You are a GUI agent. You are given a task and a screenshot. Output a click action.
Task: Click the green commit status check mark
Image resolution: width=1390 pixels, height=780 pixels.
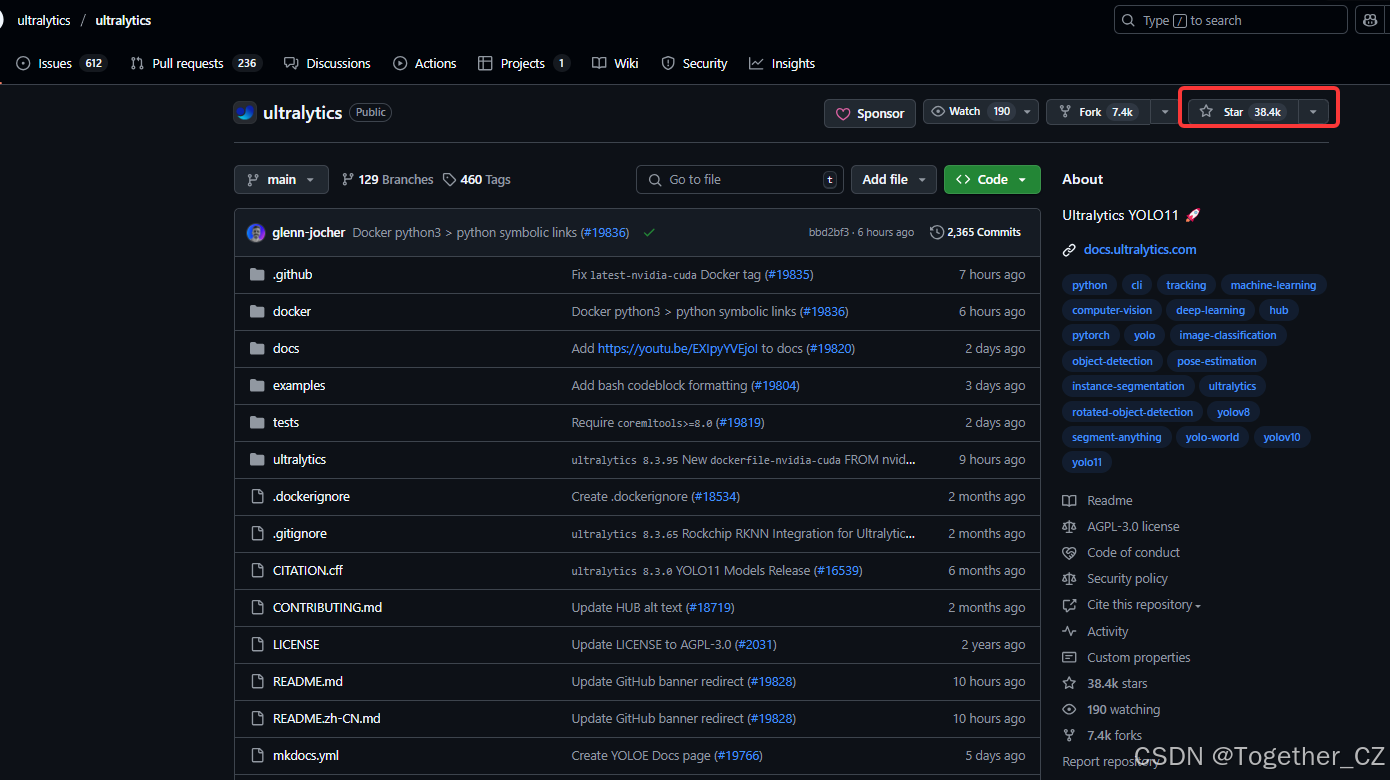tap(649, 232)
